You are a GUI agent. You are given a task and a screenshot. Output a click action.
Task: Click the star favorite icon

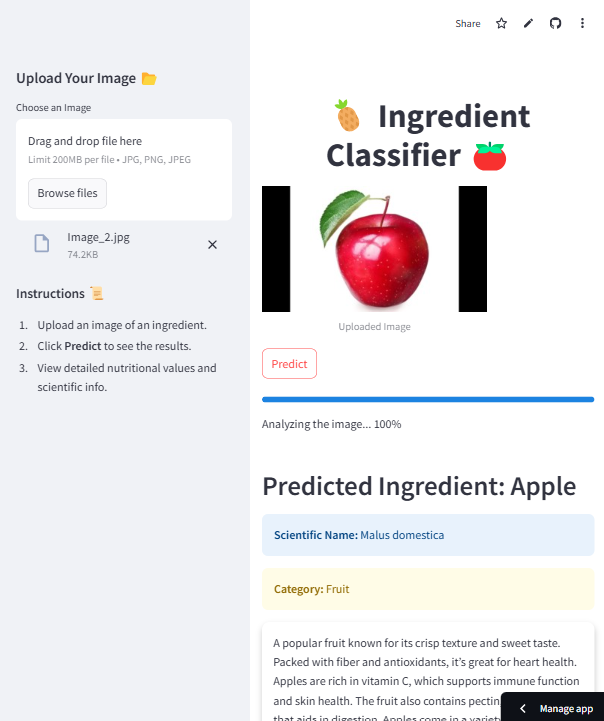[502, 23]
